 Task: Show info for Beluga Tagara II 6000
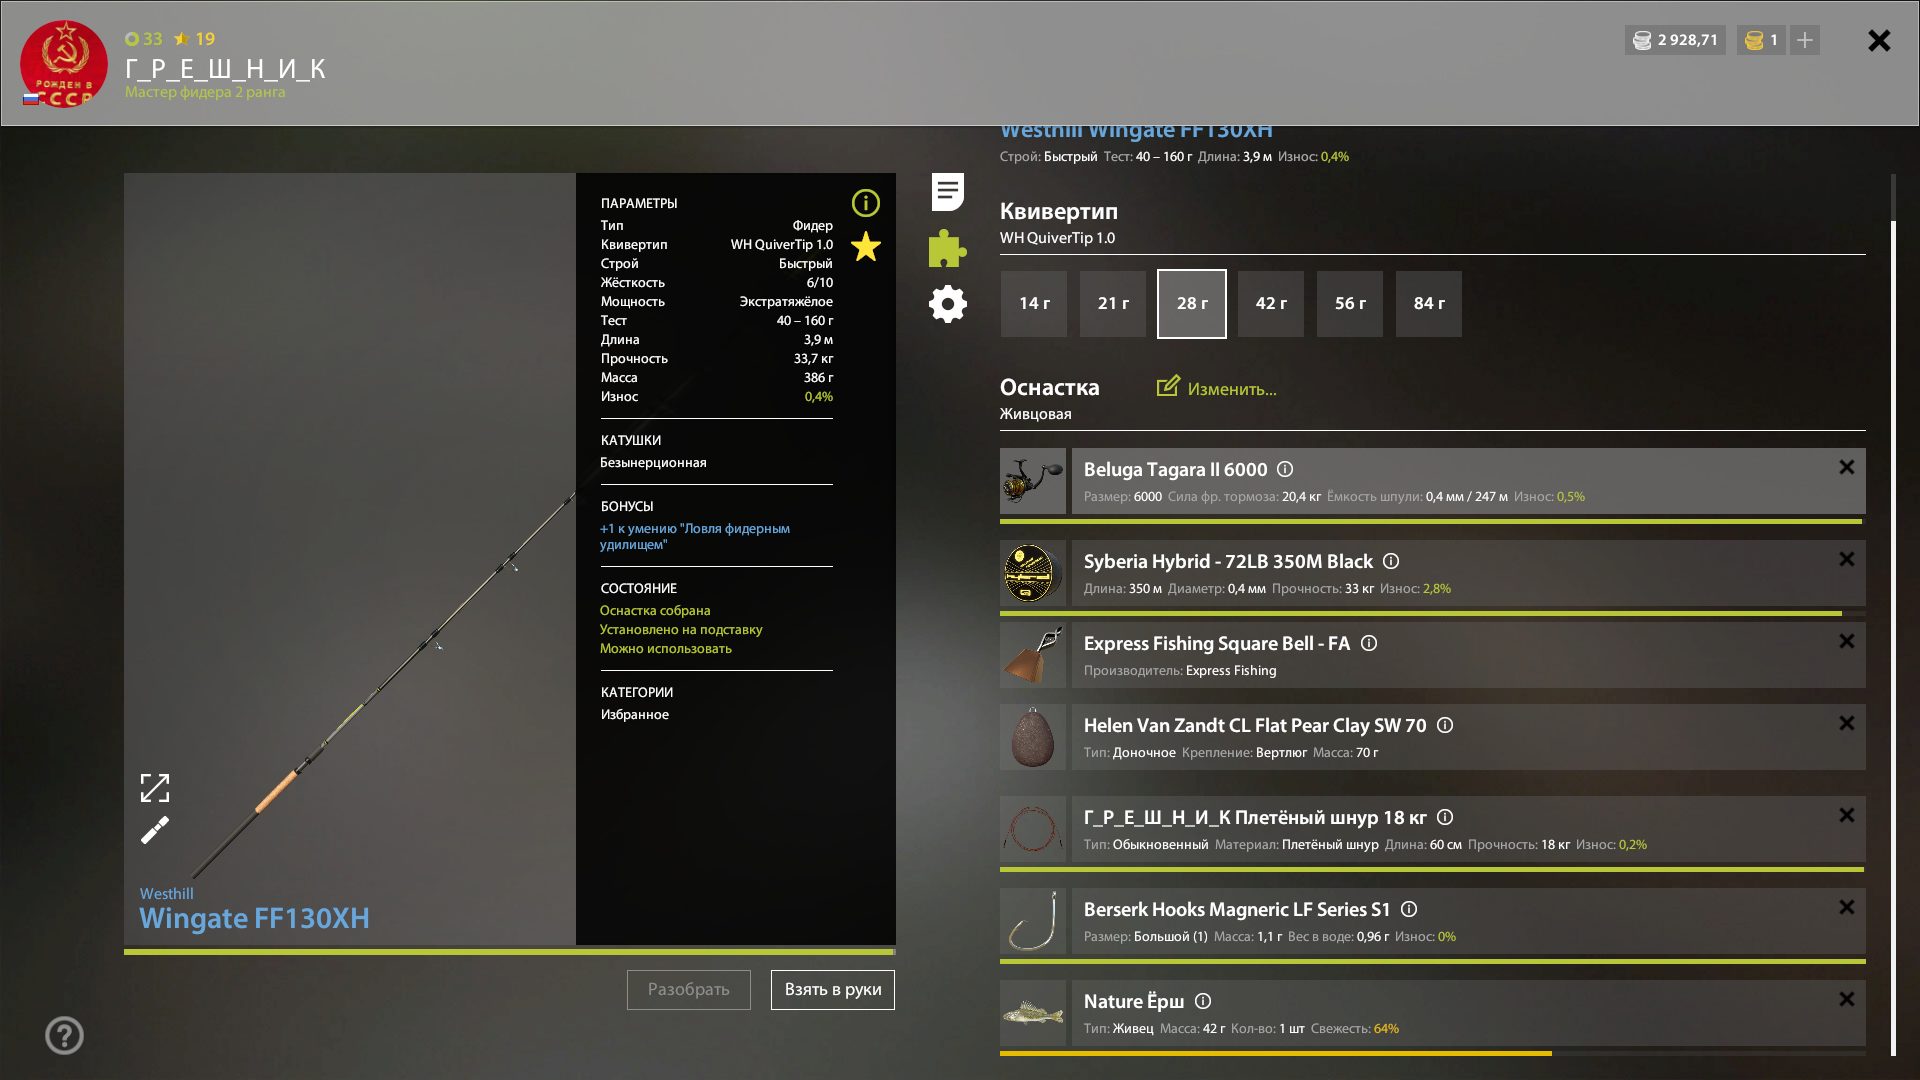tap(1286, 469)
